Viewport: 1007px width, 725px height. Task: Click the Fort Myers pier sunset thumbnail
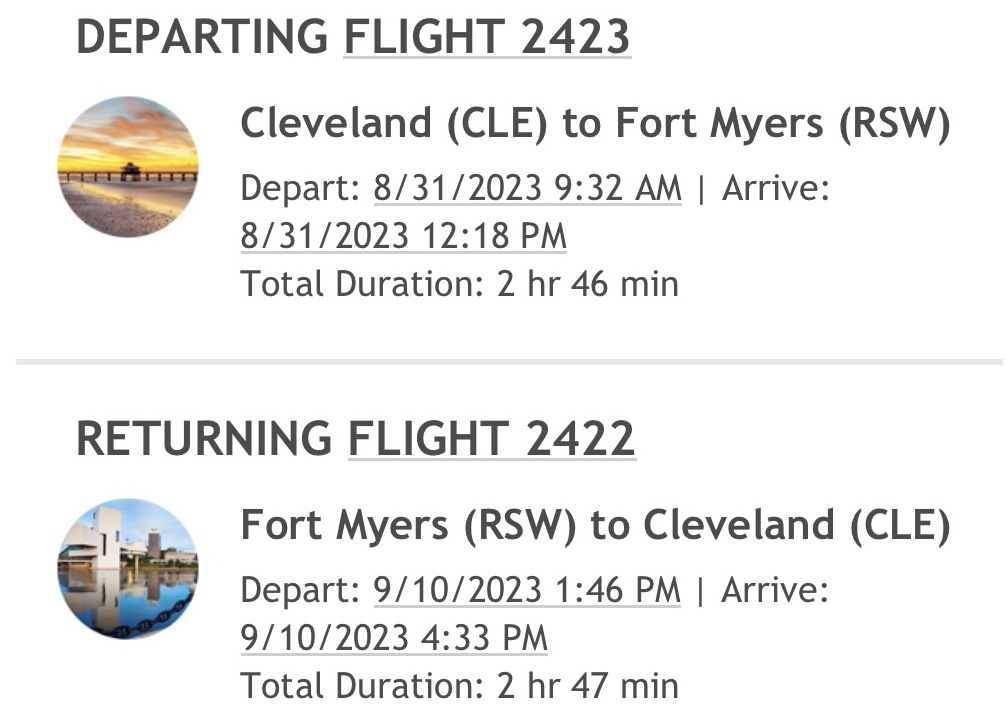point(128,167)
